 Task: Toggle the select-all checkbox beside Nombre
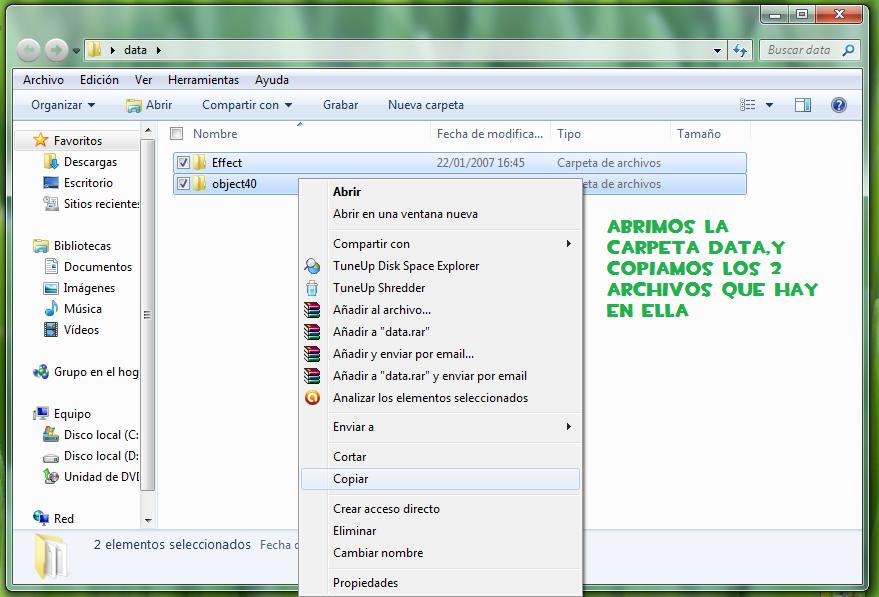[x=176, y=132]
